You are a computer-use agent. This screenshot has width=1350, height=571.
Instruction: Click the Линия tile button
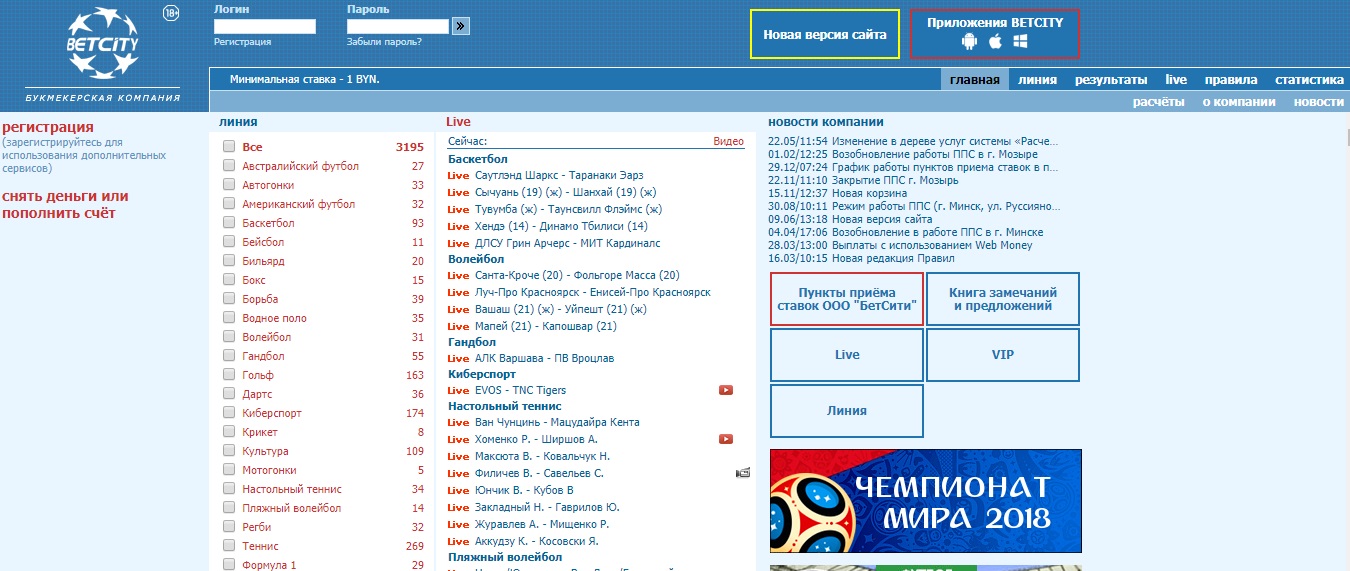[847, 411]
